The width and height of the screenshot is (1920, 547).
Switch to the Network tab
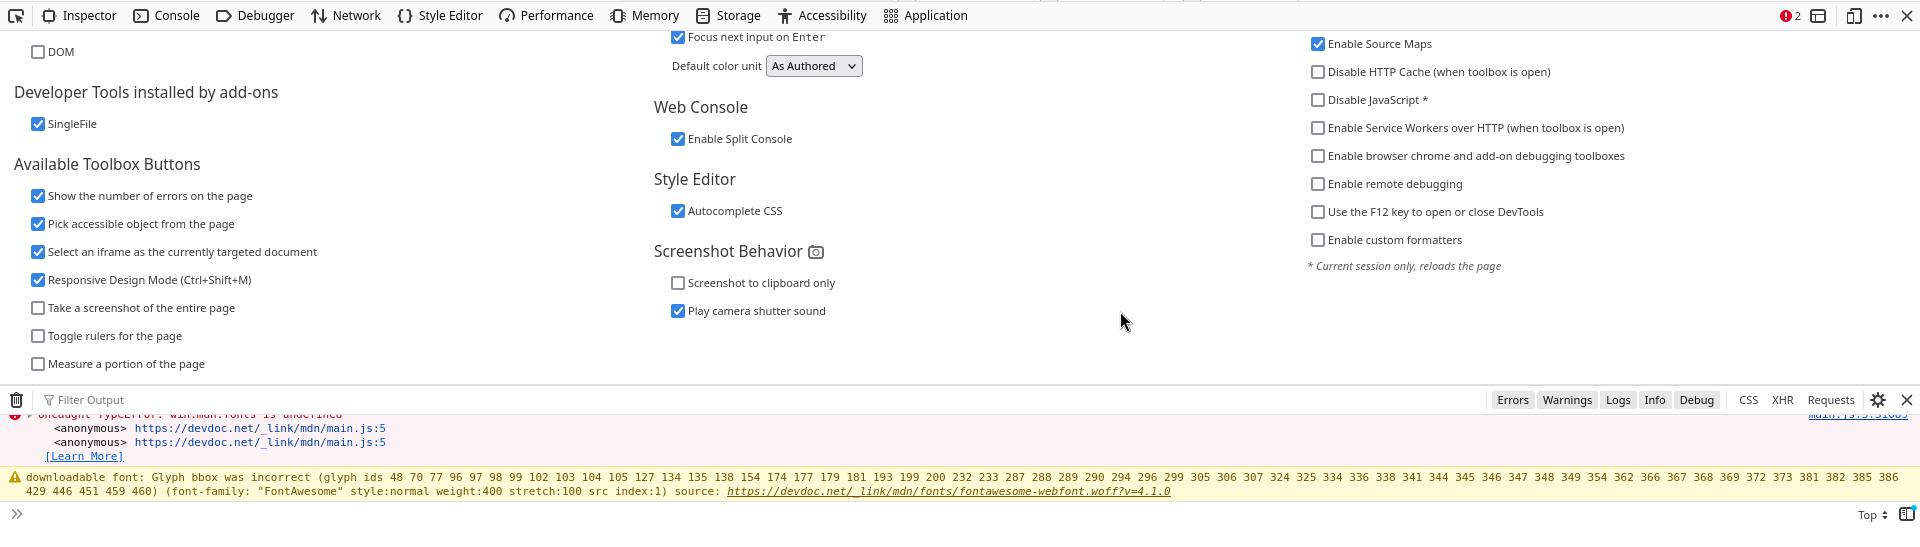345,16
